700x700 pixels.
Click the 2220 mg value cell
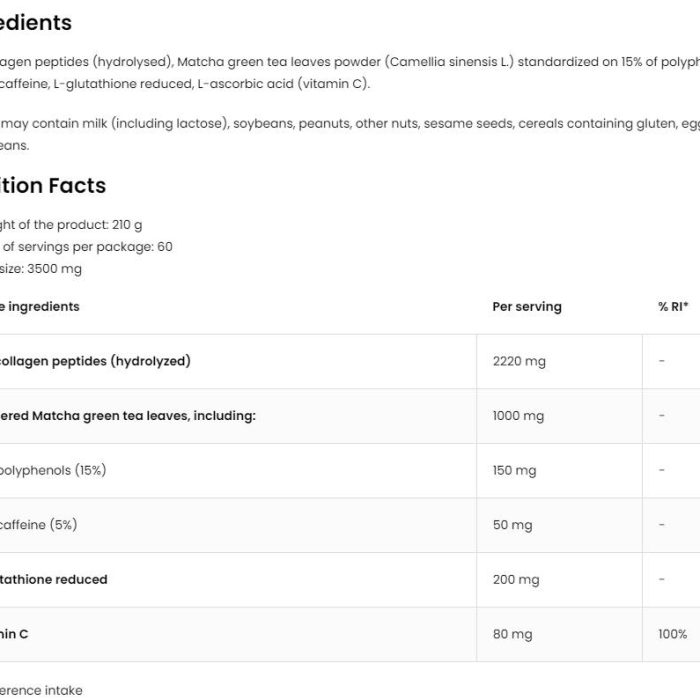tap(519, 361)
